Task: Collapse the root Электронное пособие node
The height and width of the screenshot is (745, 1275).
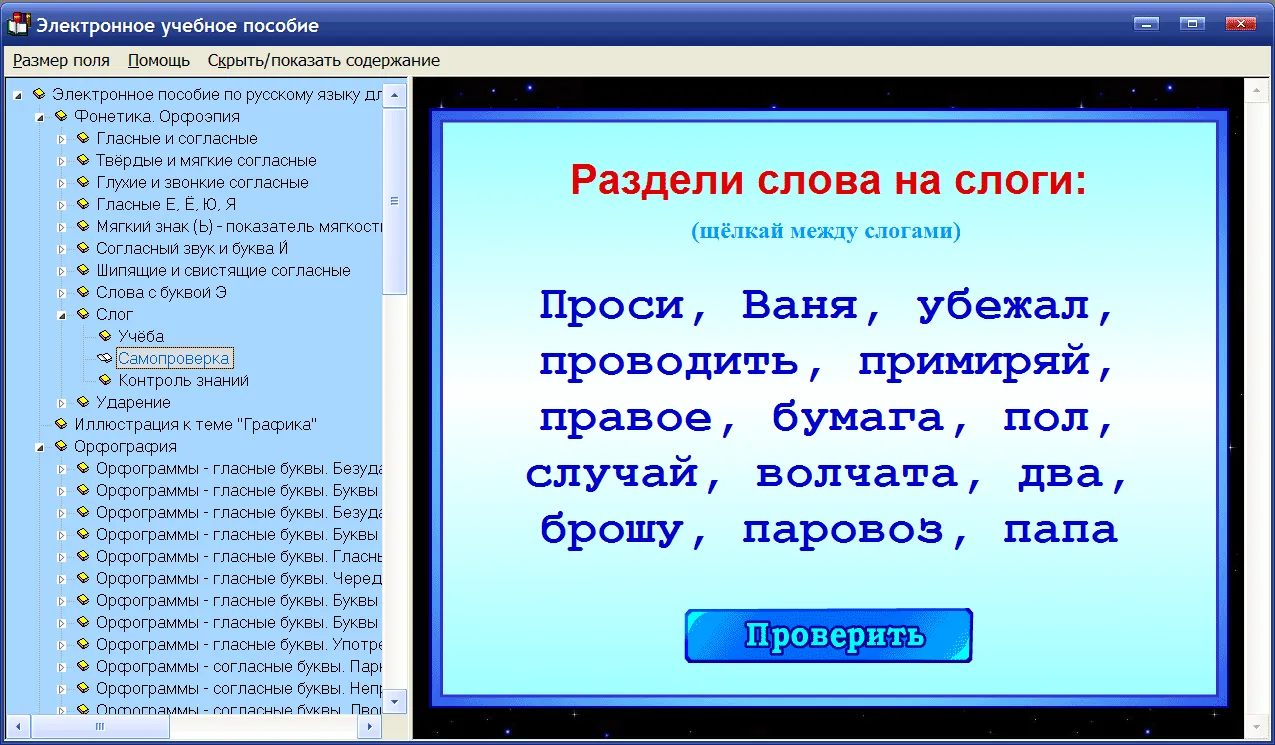Action: (19, 95)
